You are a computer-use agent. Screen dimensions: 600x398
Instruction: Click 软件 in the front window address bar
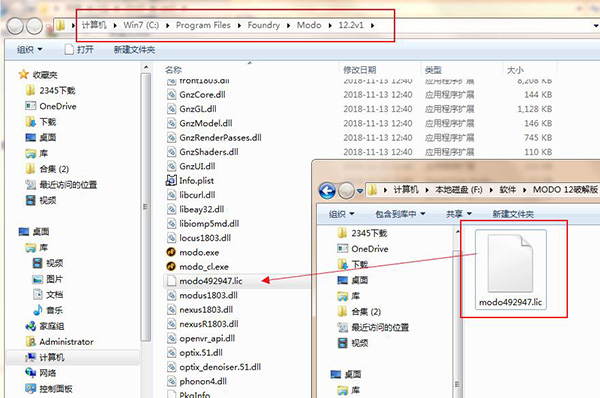pyautogui.click(x=508, y=189)
